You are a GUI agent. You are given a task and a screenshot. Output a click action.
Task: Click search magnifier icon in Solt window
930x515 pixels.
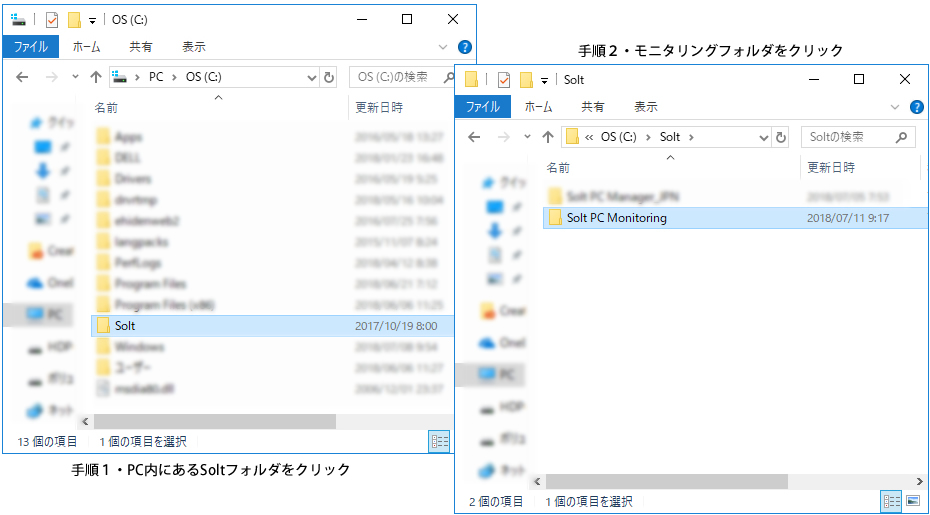pos(901,137)
